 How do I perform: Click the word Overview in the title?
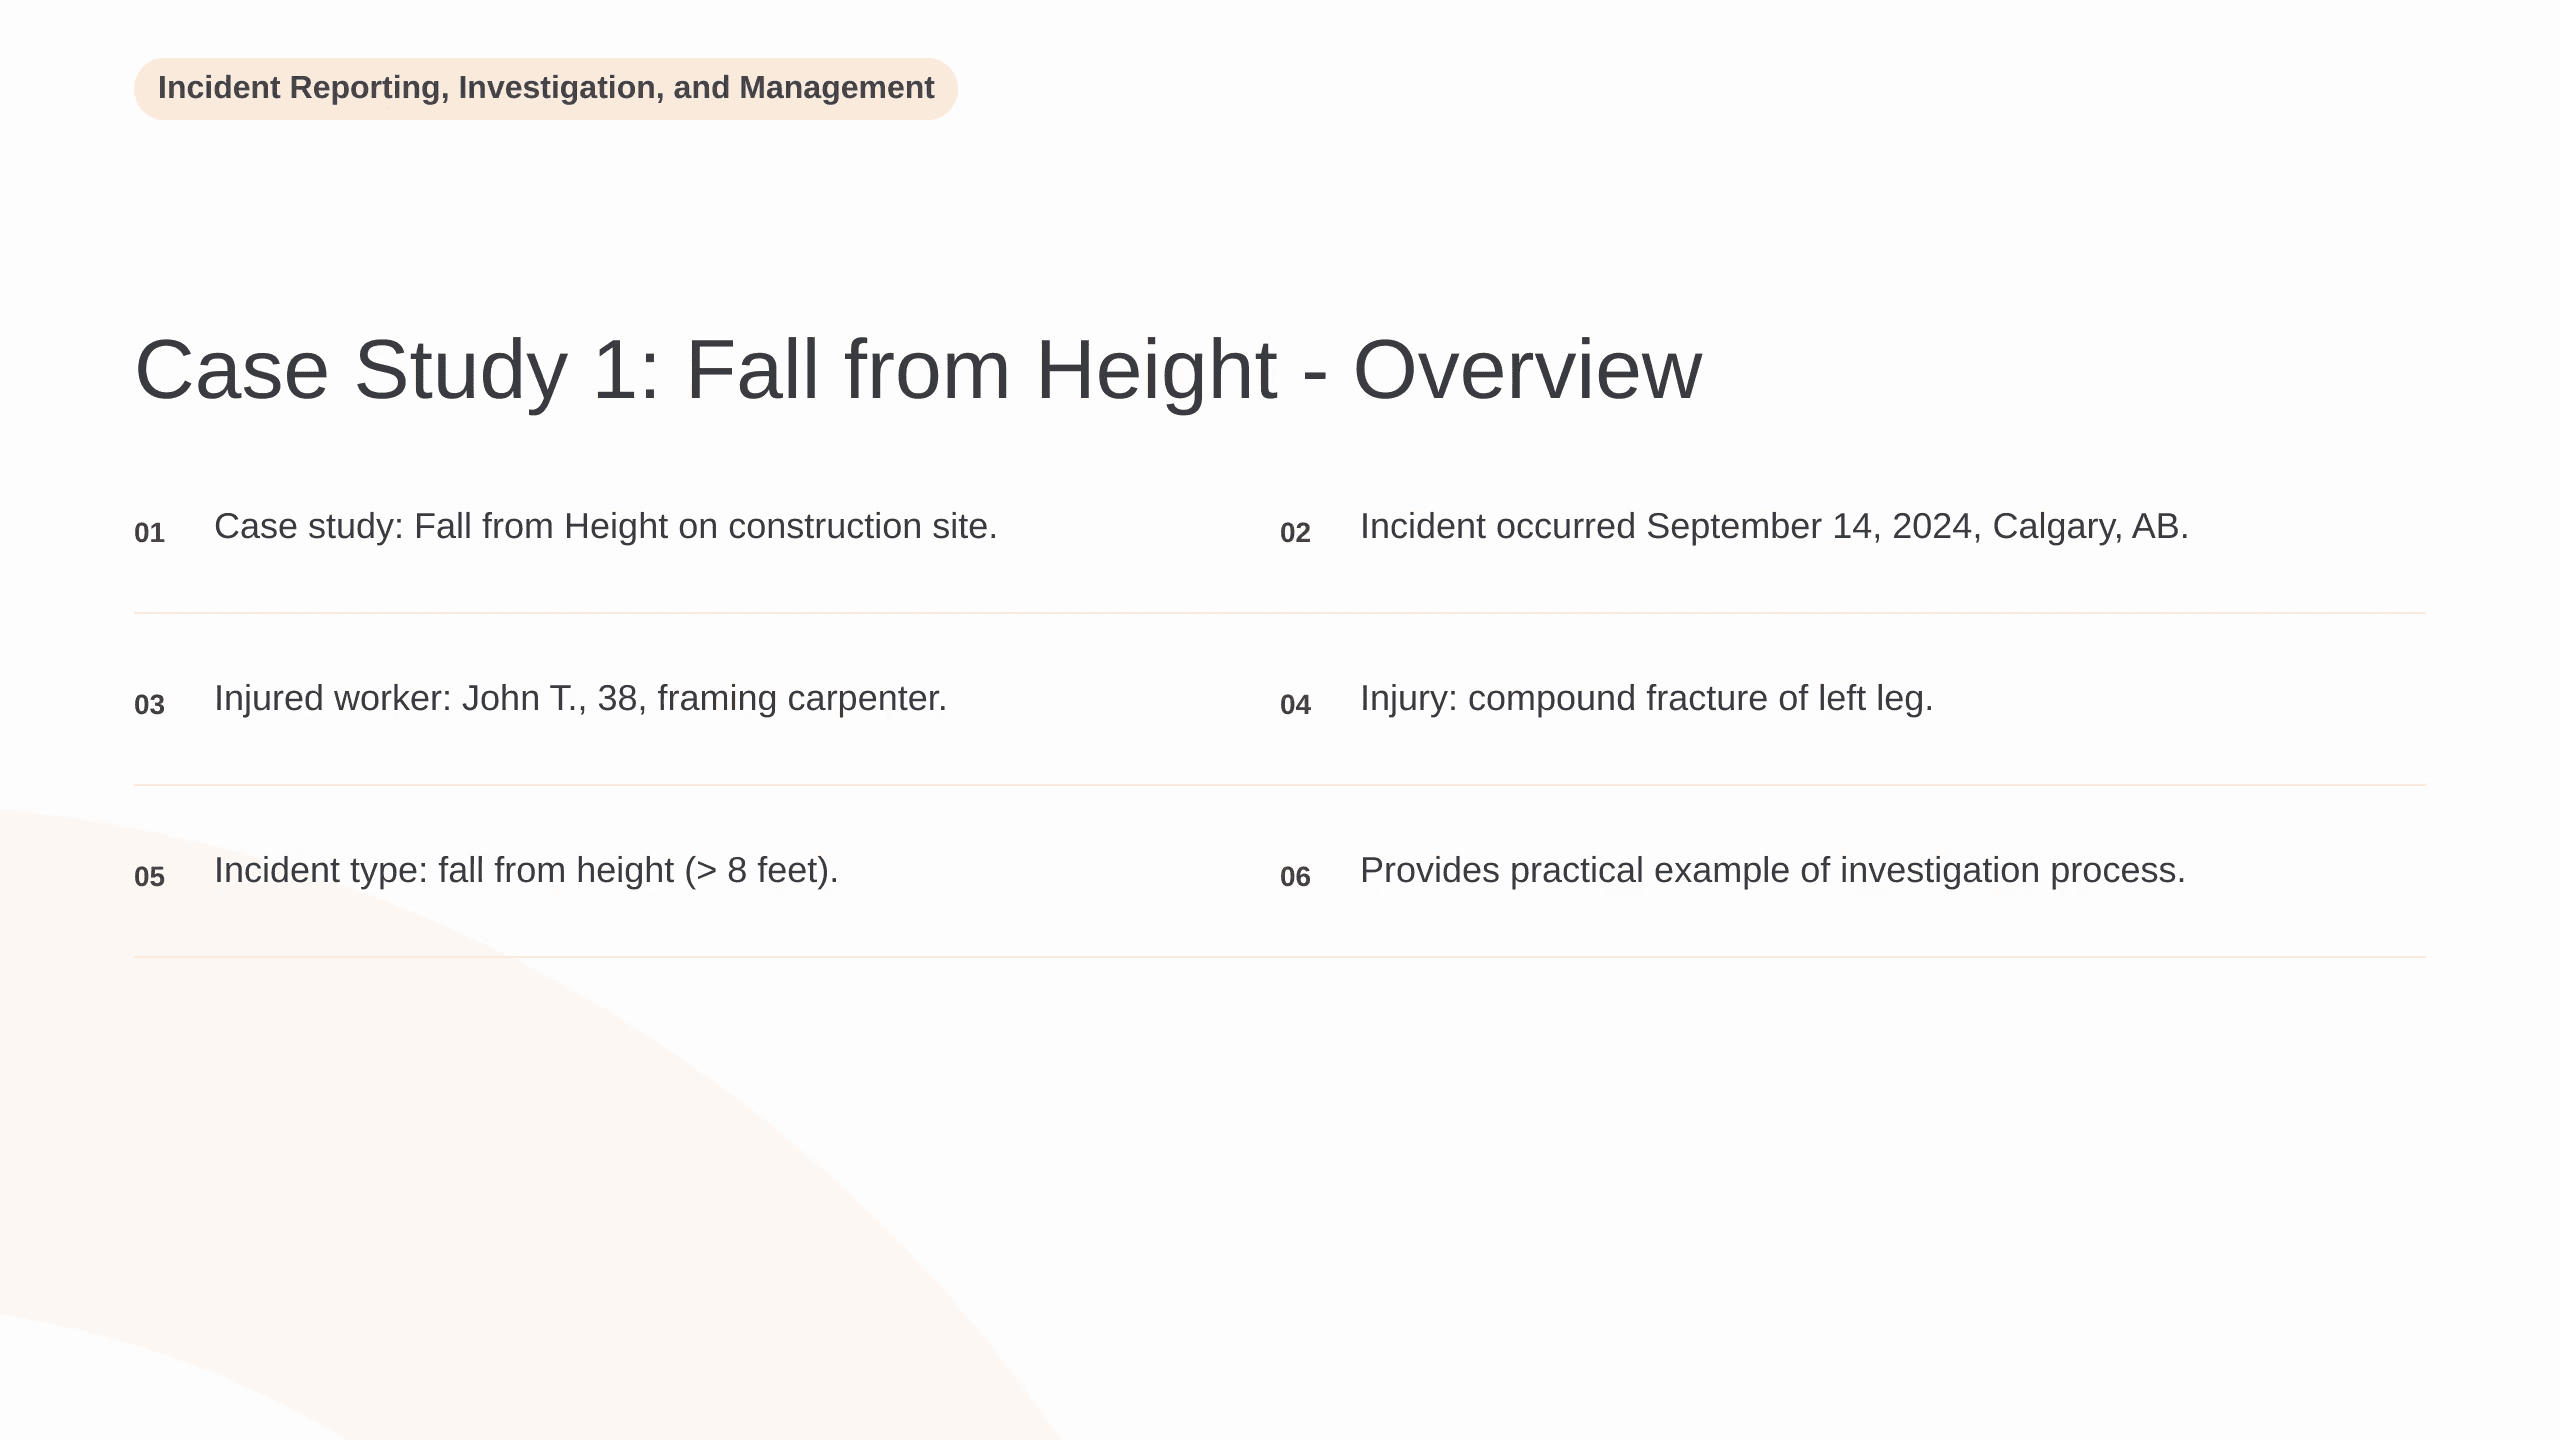pos(1527,370)
